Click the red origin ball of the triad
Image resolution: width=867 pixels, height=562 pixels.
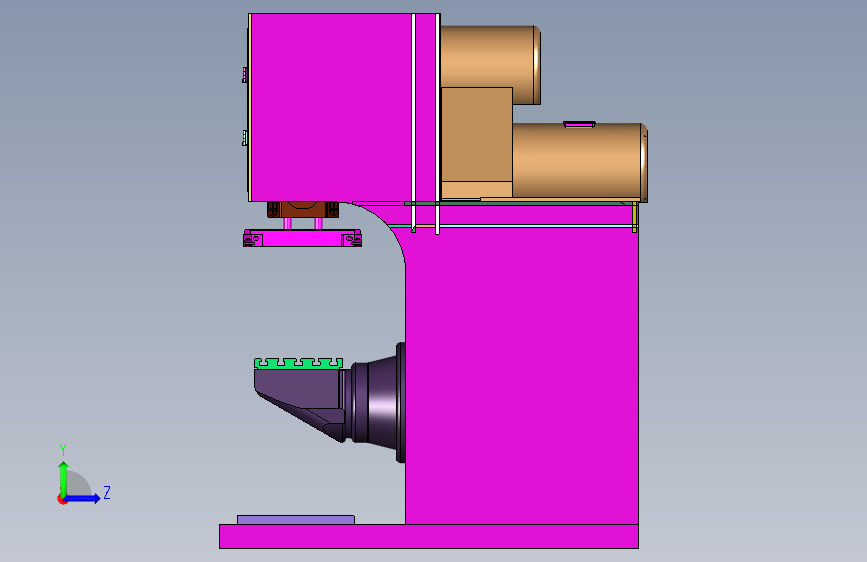tap(62, 499)
